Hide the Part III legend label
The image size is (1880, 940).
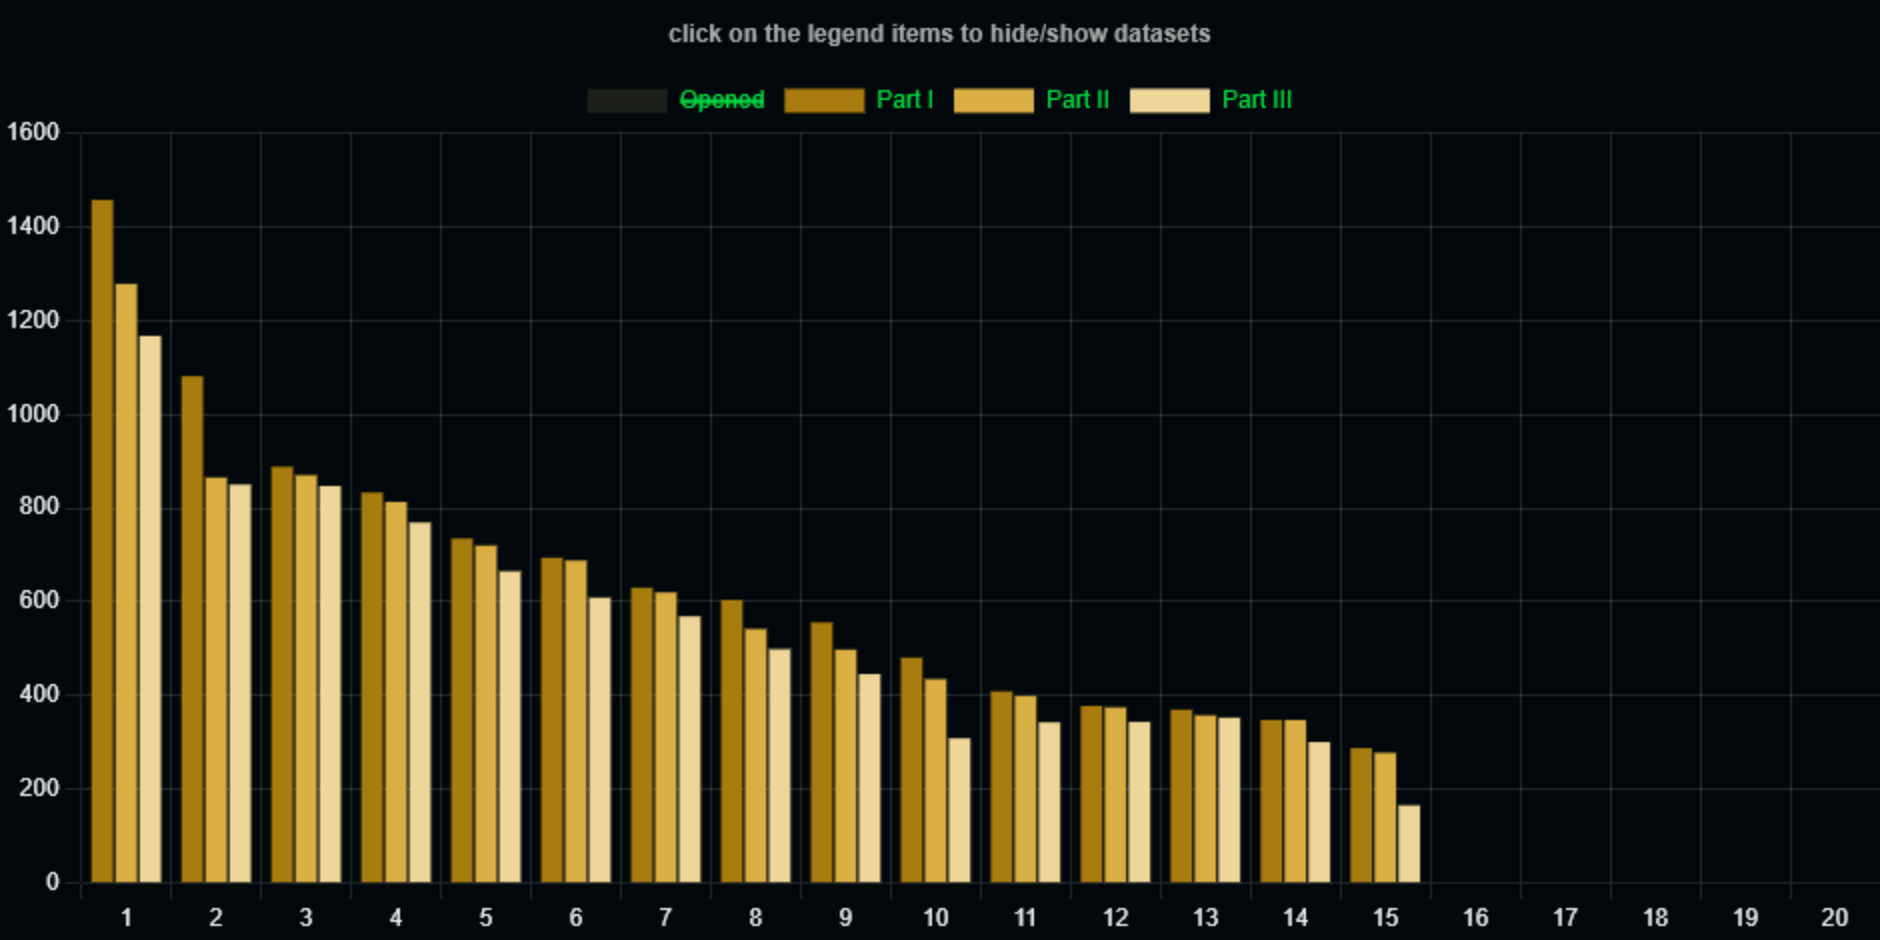1257,100
